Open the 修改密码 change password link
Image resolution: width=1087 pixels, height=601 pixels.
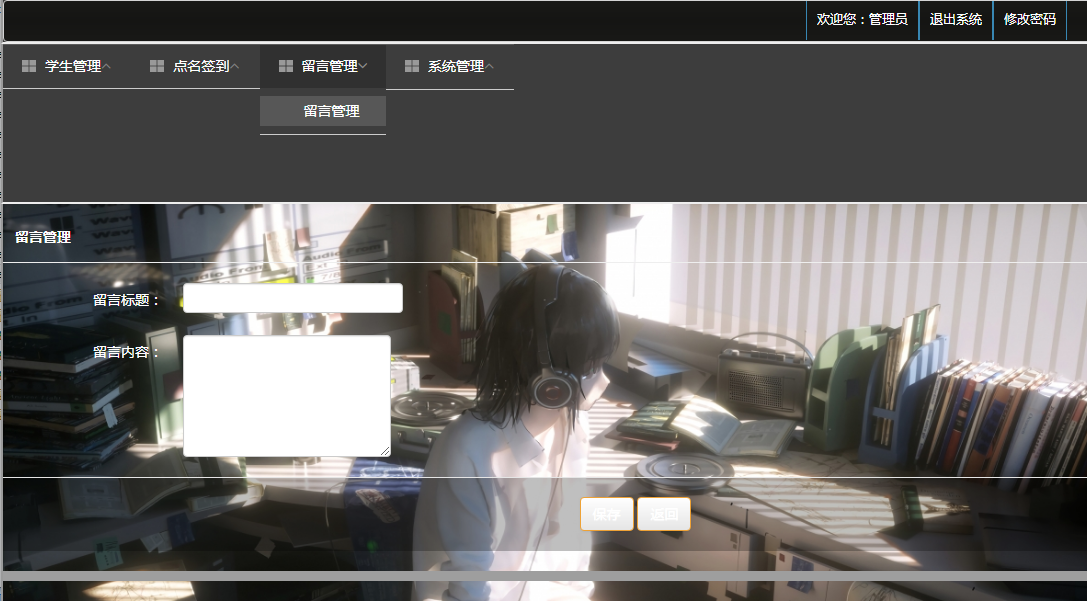1029,19
